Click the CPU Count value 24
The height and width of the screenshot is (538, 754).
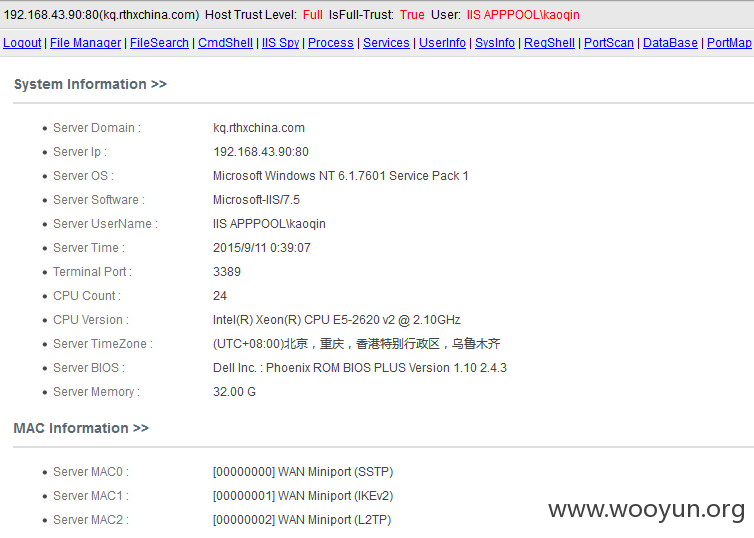[x=220, y=296]
